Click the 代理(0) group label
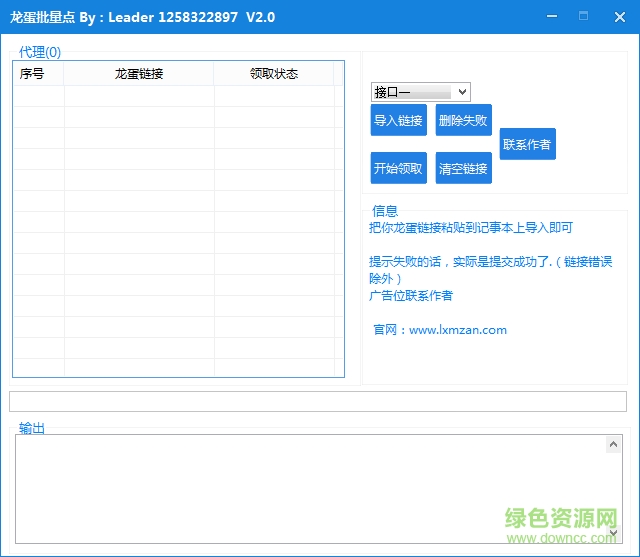 pos(40,52)
